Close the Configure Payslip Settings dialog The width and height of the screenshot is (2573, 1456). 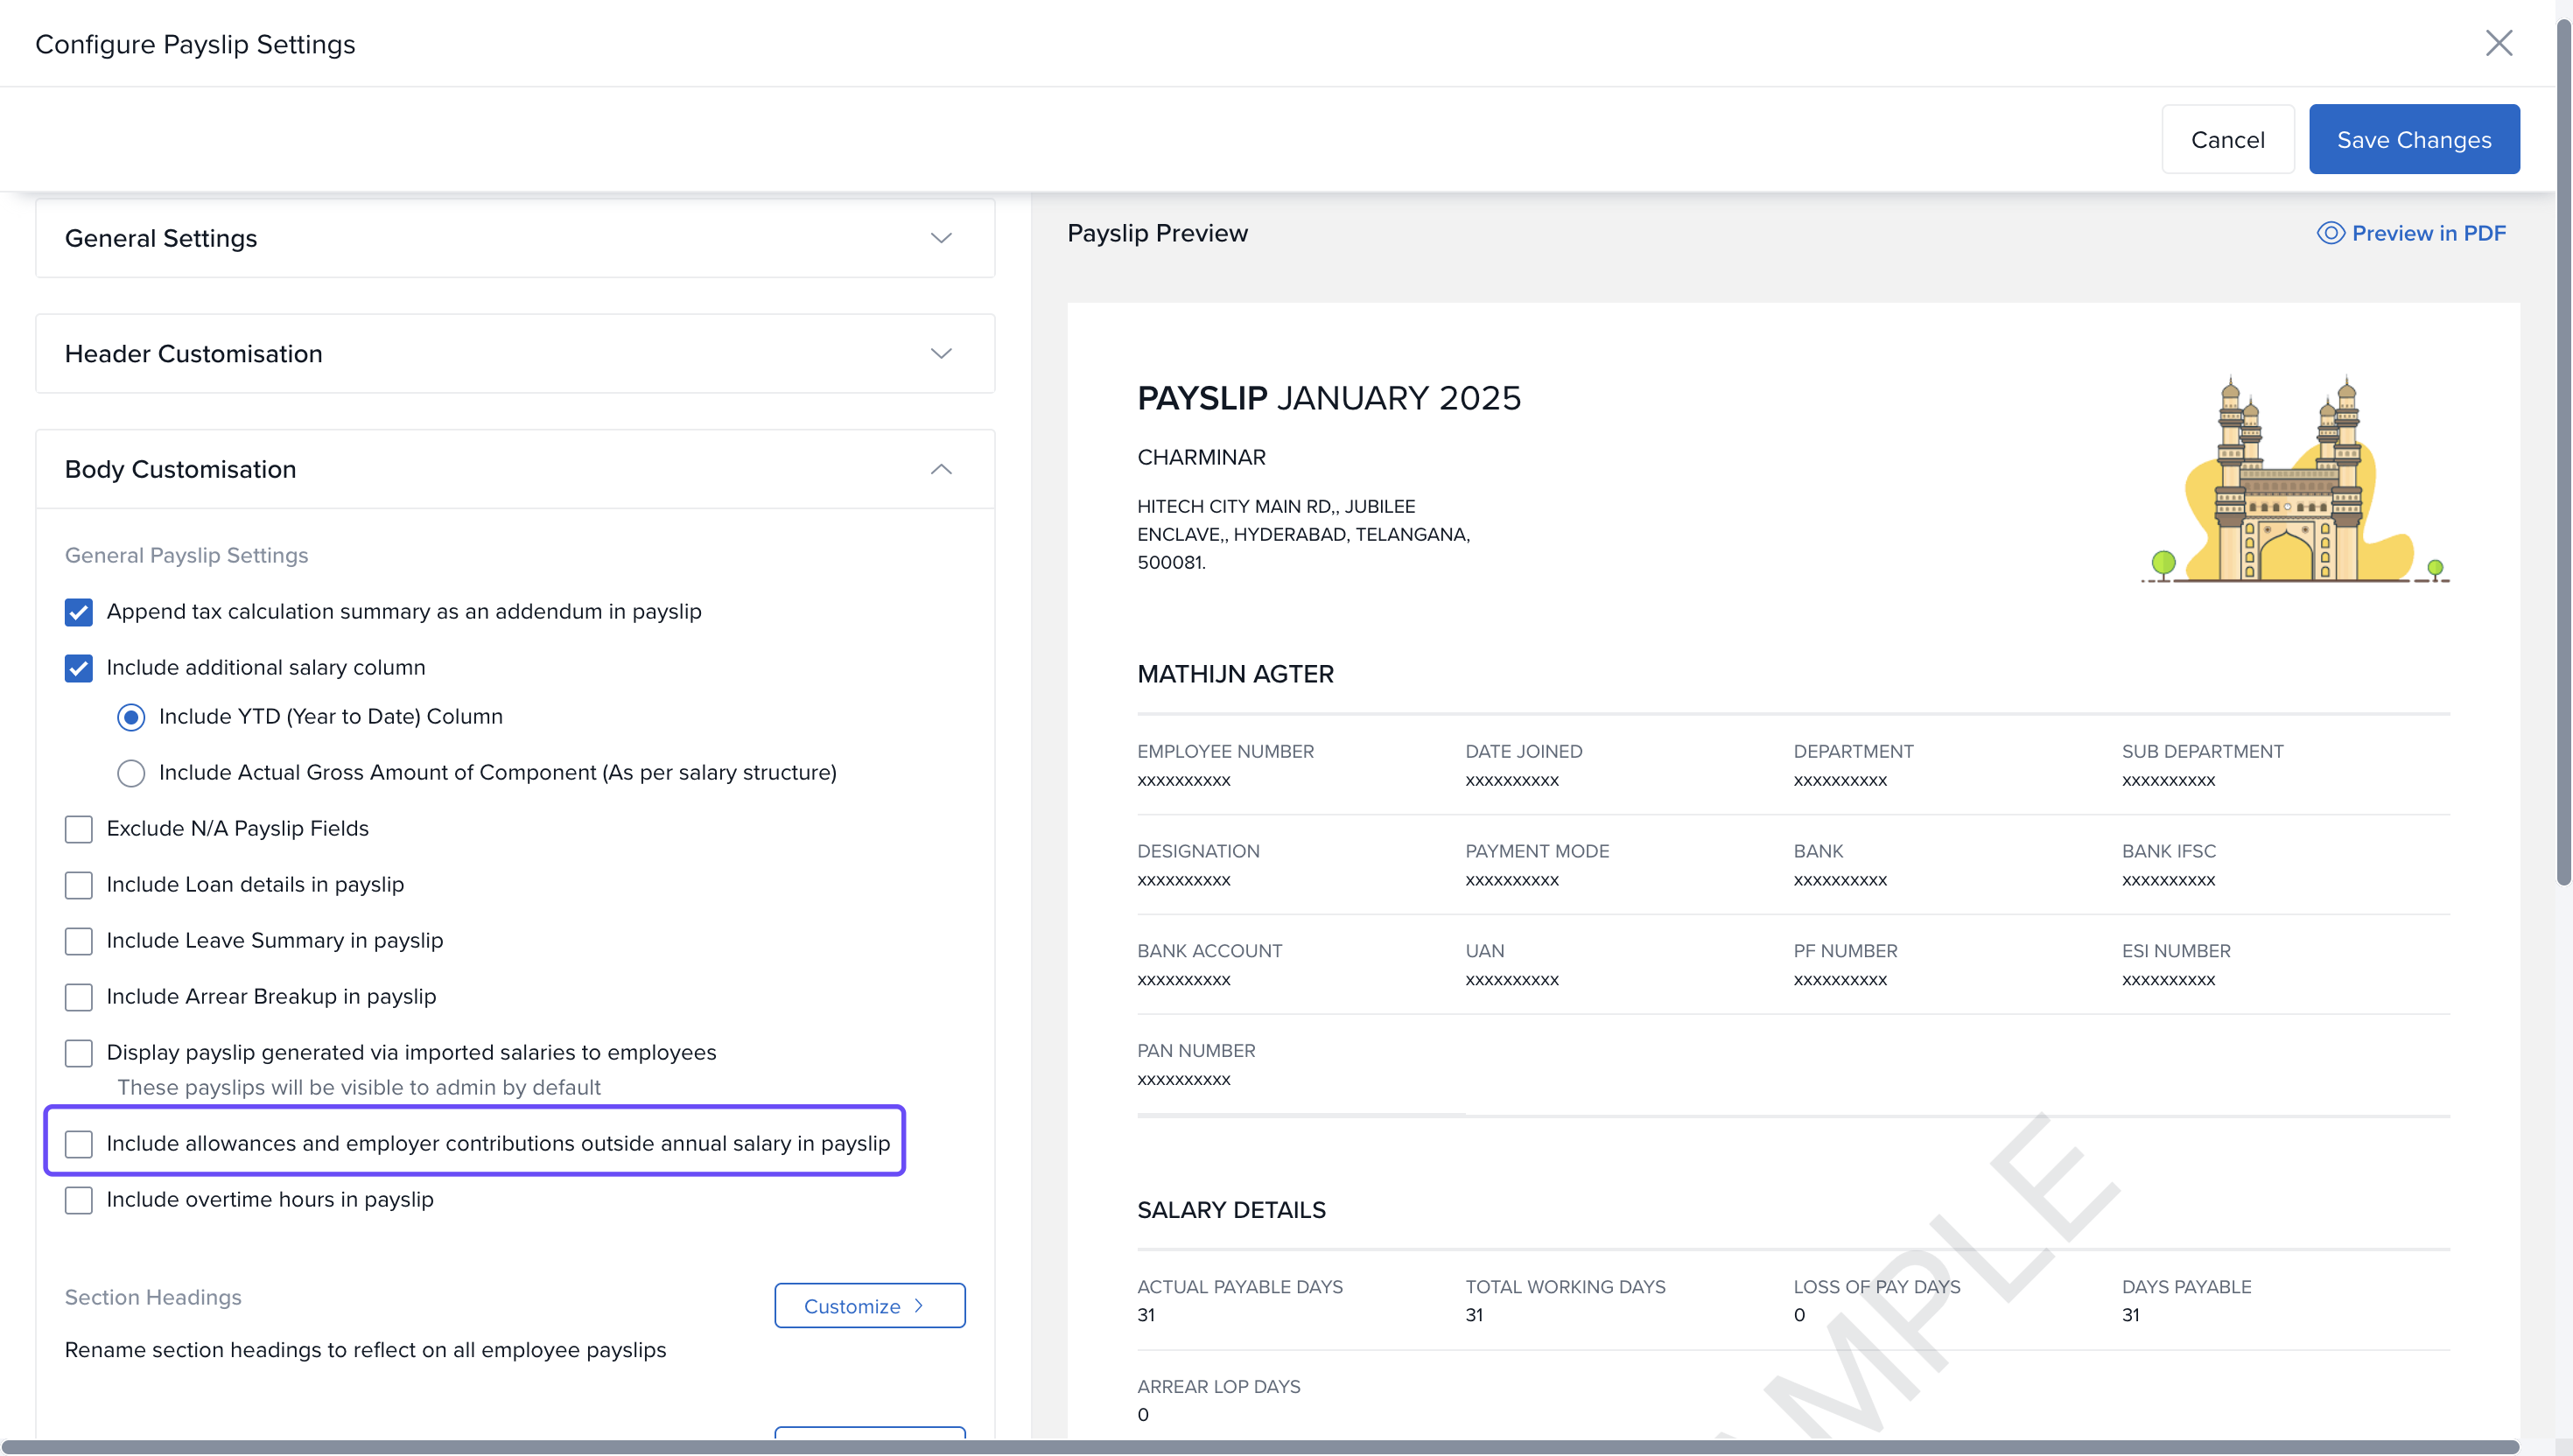coord(2498,43)
